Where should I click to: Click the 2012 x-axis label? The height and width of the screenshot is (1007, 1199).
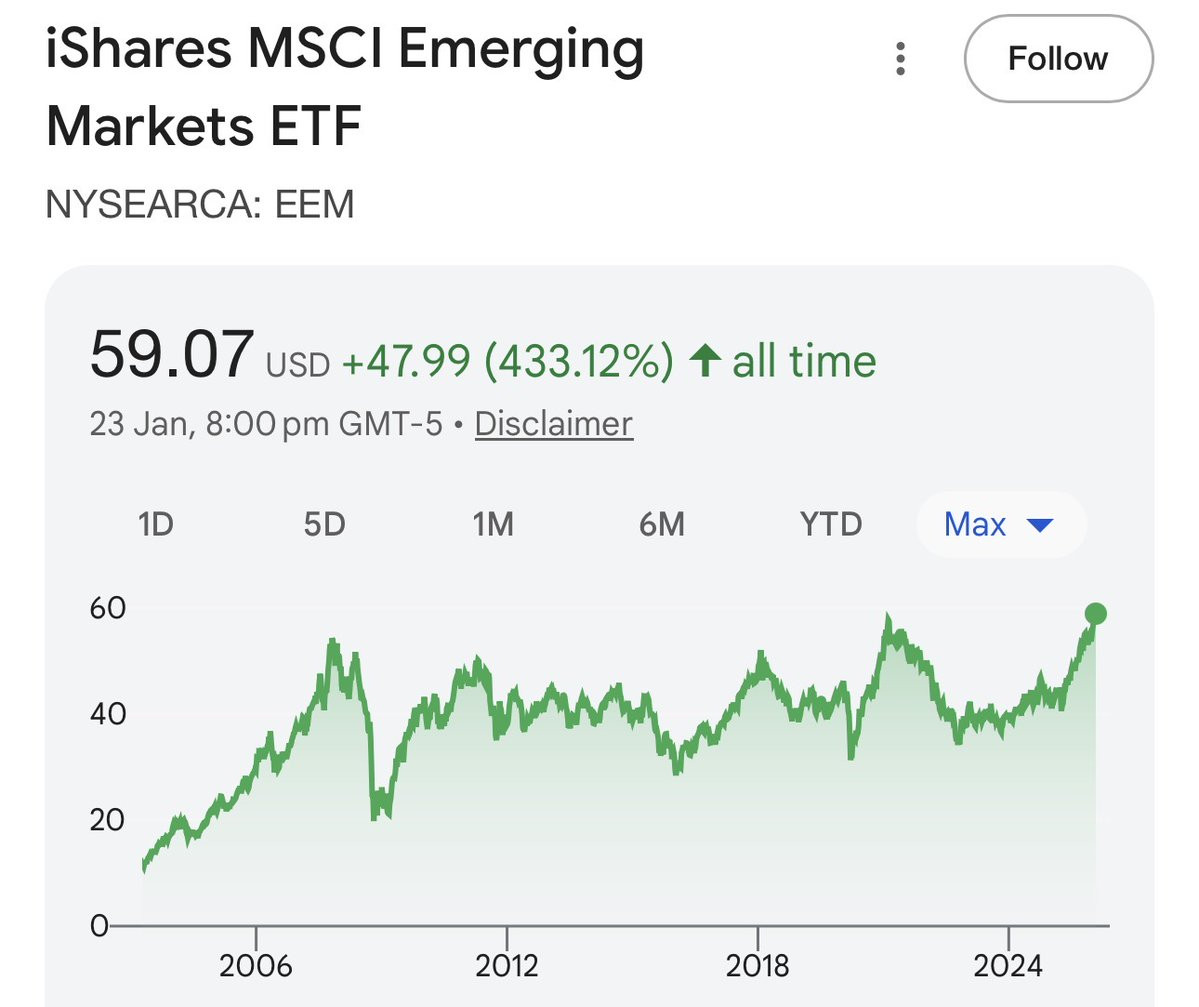[506, 965]
